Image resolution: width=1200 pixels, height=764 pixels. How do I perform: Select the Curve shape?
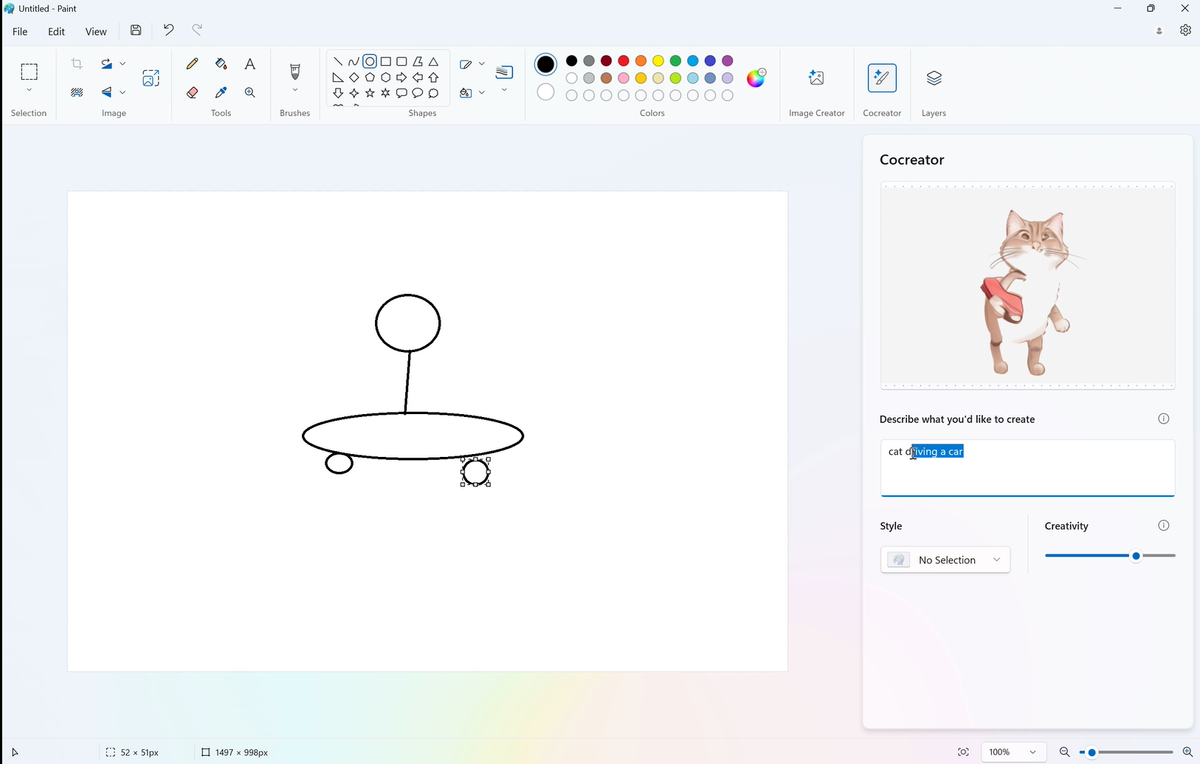coord(354,62)
